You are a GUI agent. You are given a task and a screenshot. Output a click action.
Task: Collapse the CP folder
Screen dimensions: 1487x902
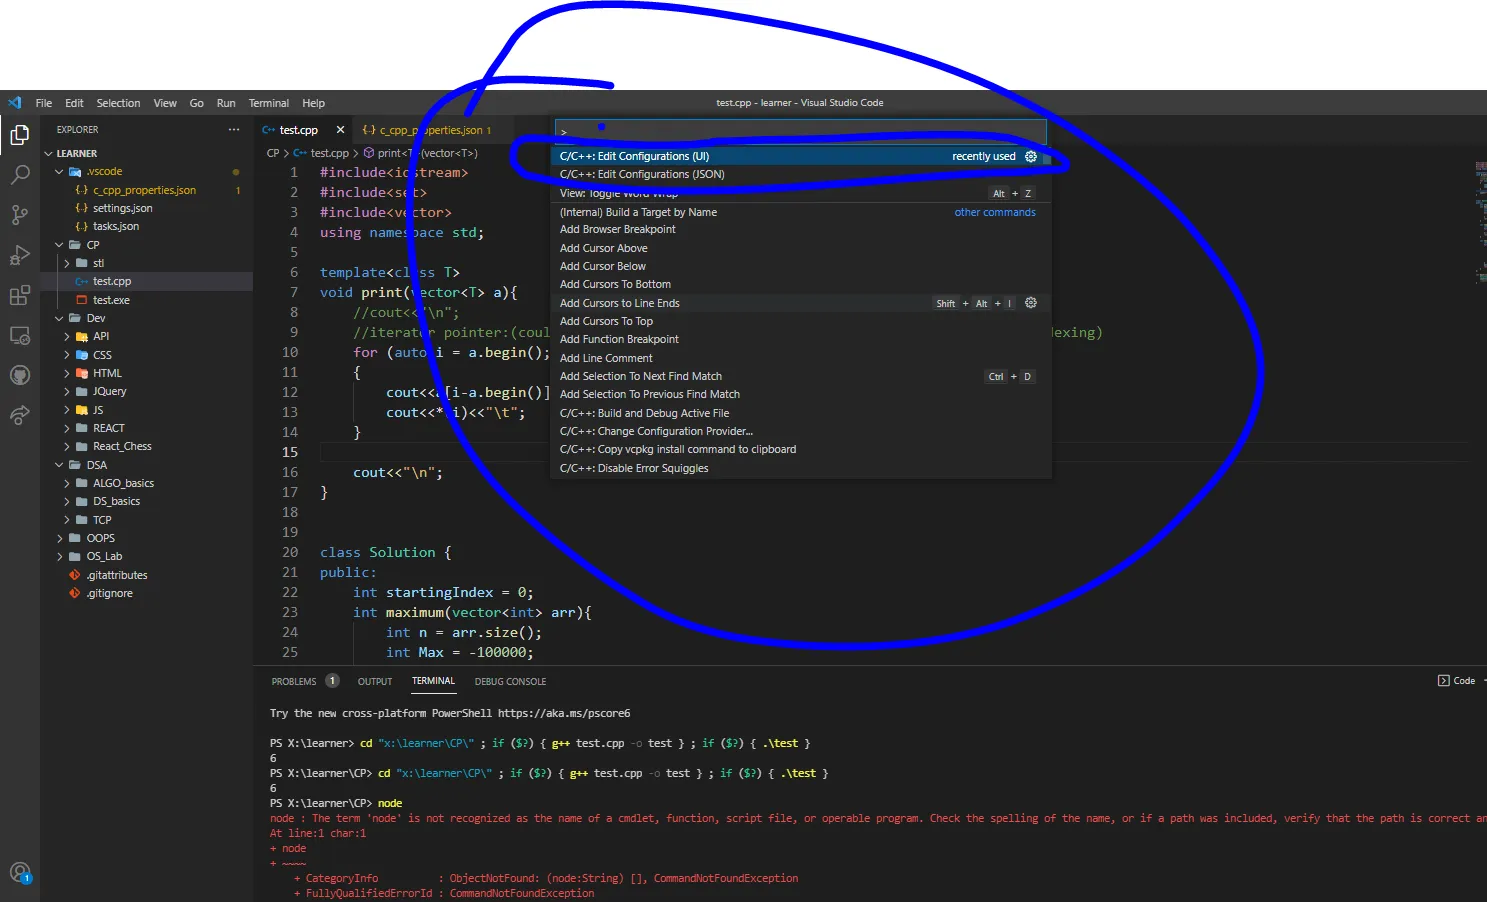tap(146, 245)
